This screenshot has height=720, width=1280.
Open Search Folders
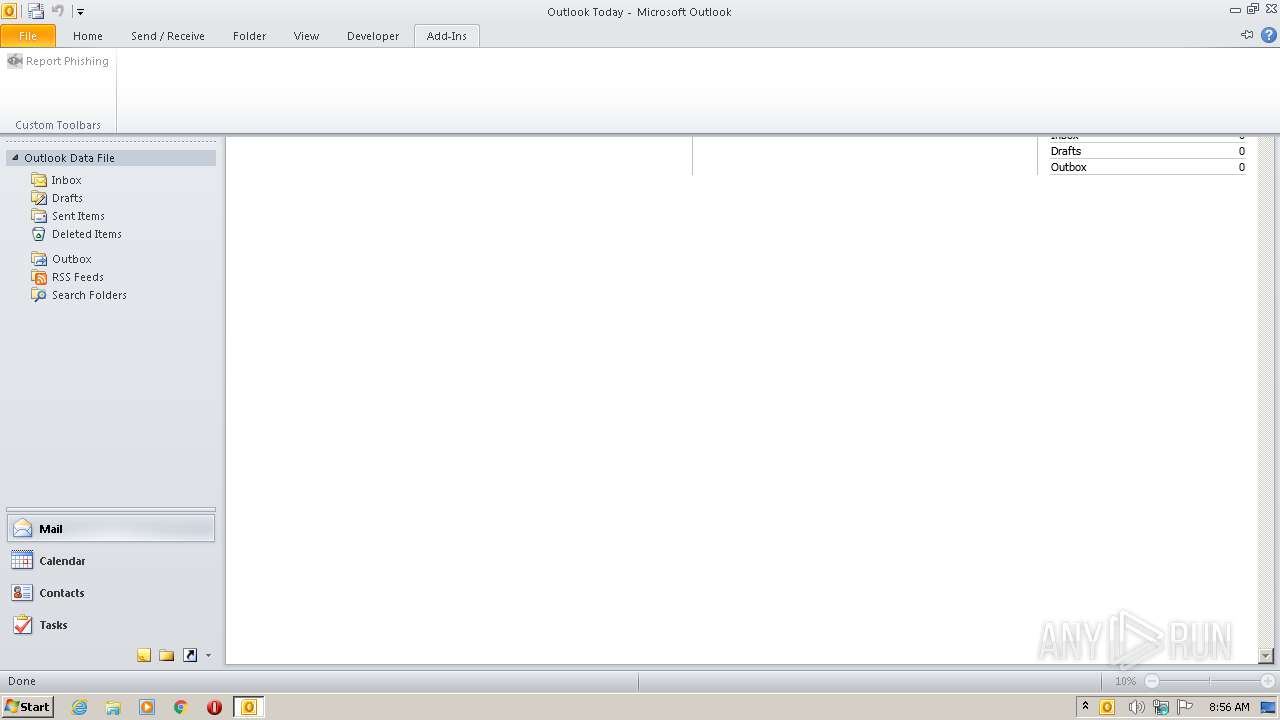[89, 295]
